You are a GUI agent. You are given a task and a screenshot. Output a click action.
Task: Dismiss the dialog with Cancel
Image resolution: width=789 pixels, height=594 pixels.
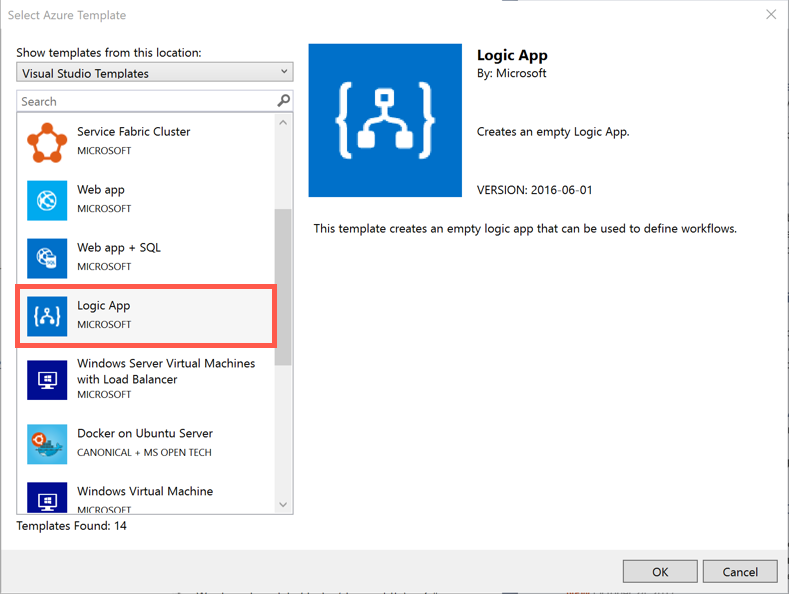(x=740, y=572)
